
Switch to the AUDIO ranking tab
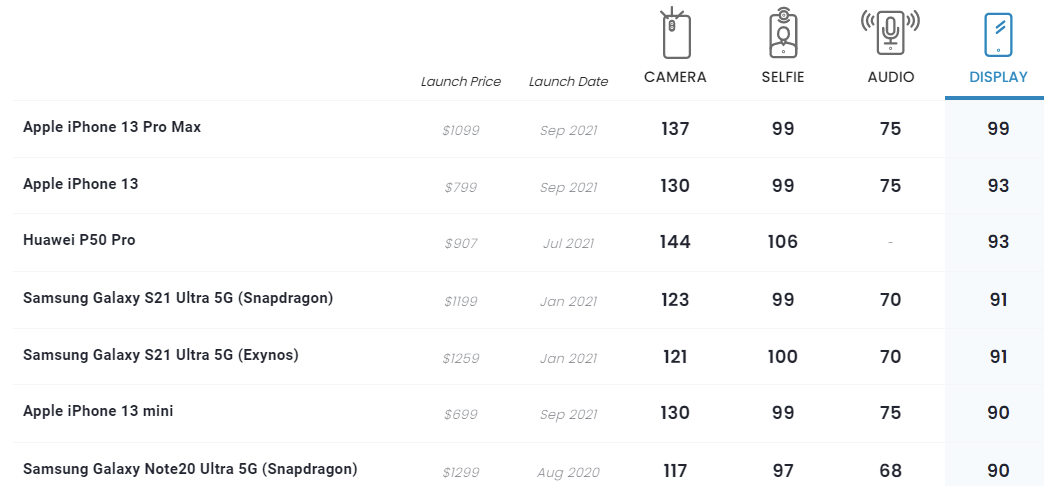tap(890, 77)
